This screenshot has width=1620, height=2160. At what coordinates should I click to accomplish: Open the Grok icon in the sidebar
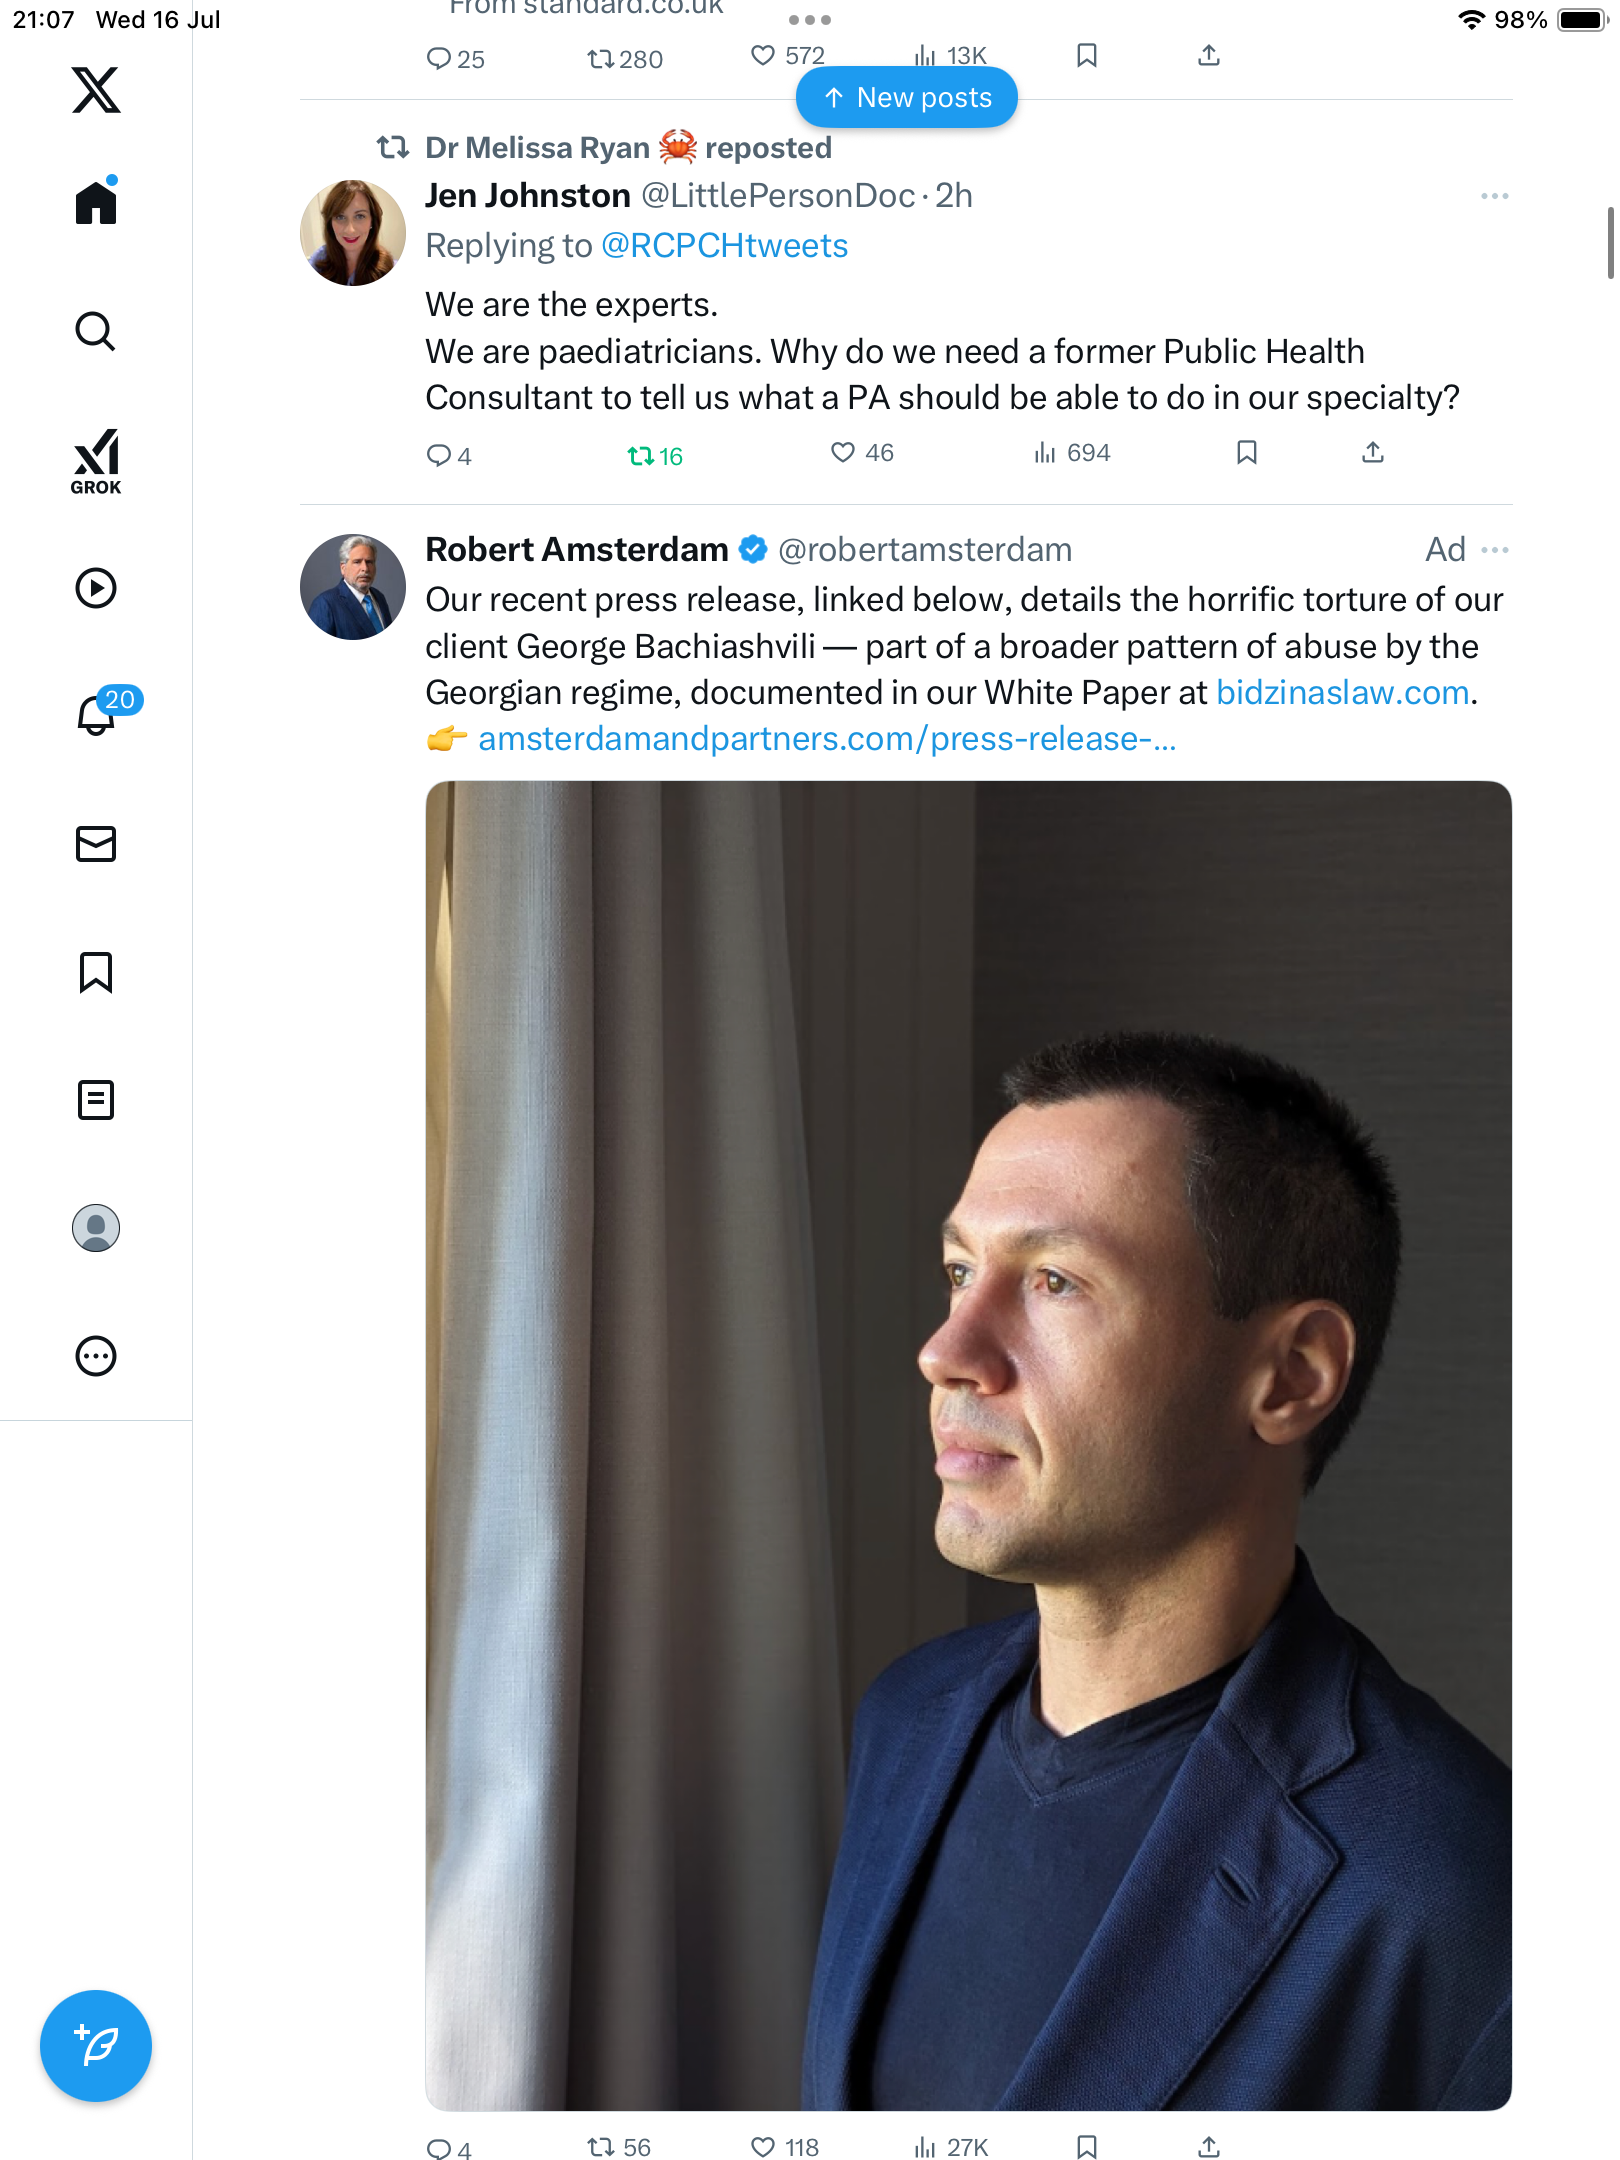click(96, 462)
